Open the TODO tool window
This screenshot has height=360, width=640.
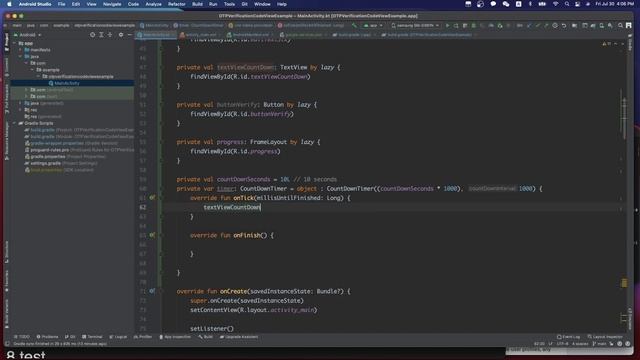tap(22, 337)
